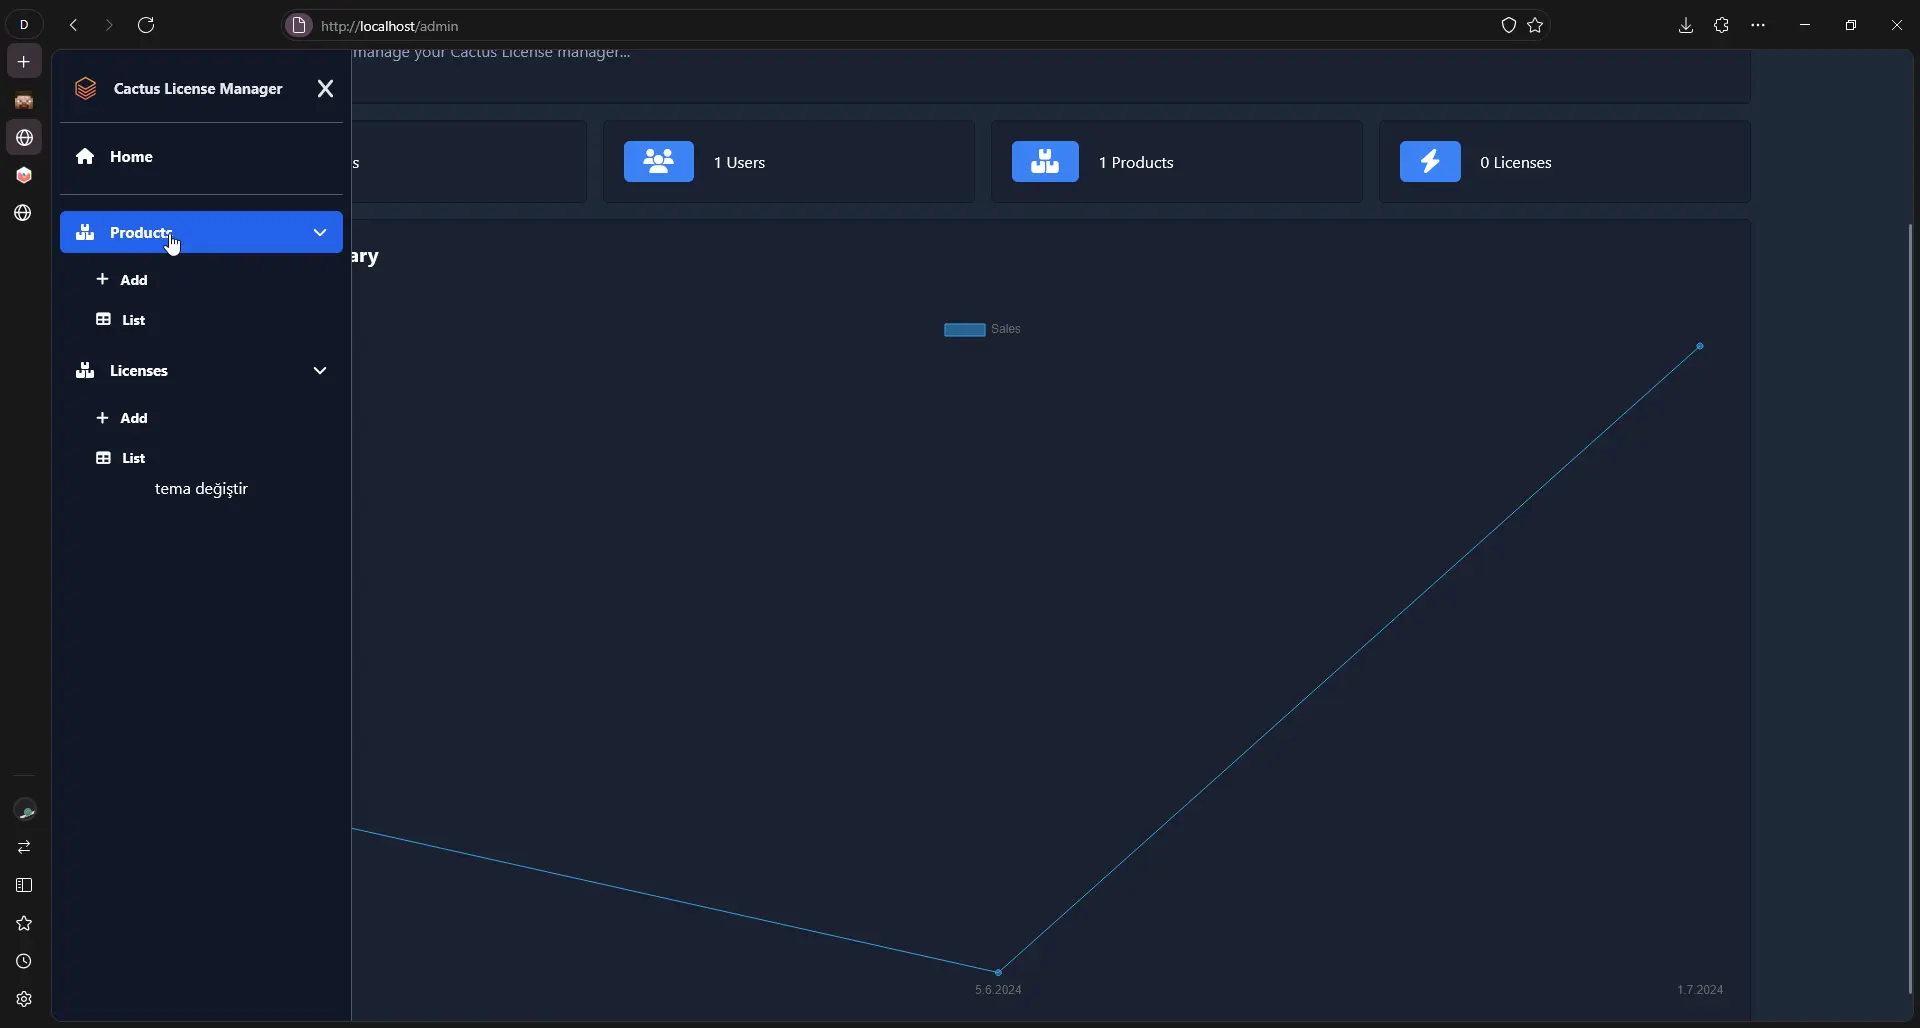1920x1028 pixels.
Task: Select the highlighted globe tab icon
Action: click(x=24, y=138)
